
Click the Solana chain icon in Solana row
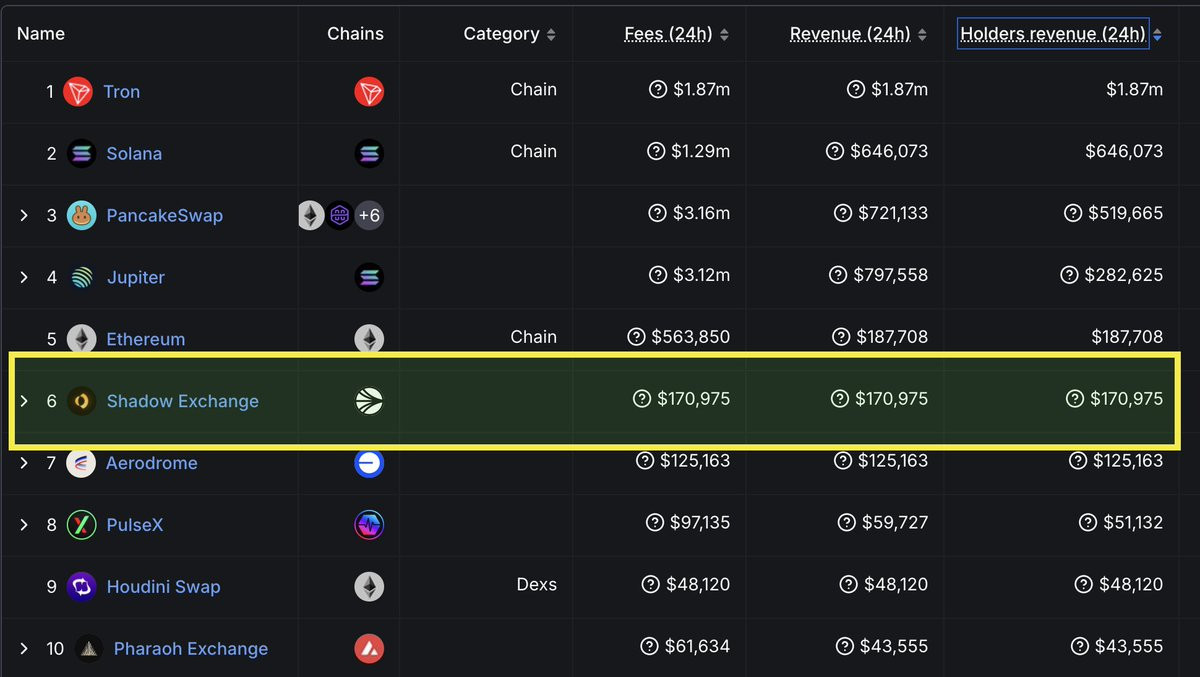(x=369, y=154)
